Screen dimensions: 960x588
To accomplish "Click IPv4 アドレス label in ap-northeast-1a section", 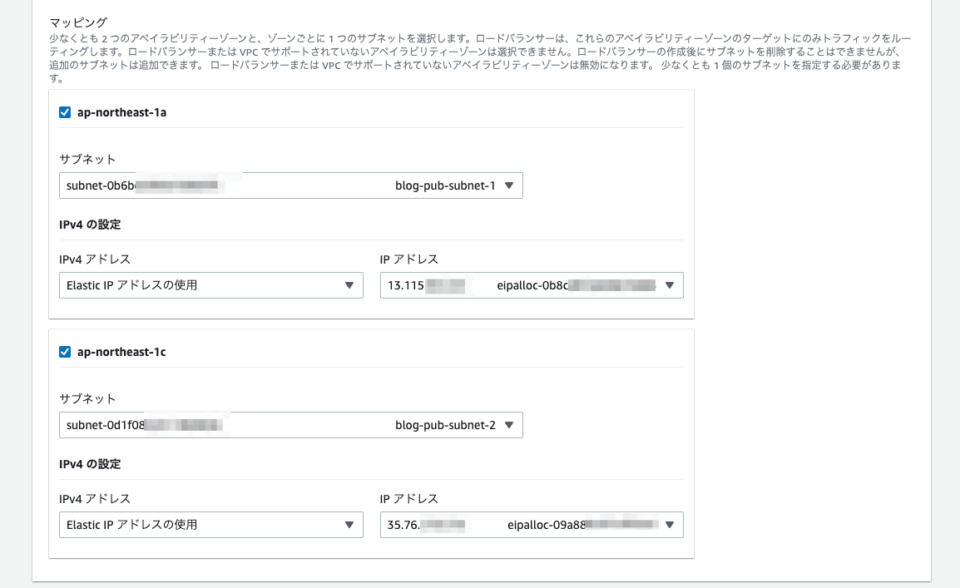I will tap(95, 260).
